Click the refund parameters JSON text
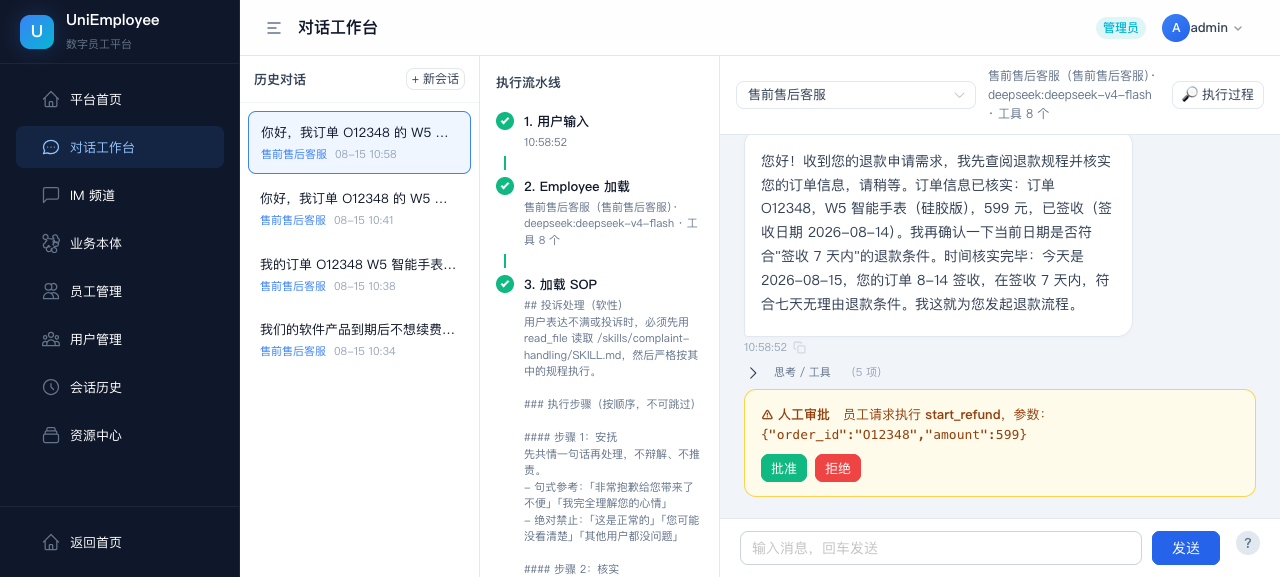The height and width of the screenshot is (577, 1280). [894, 435]
